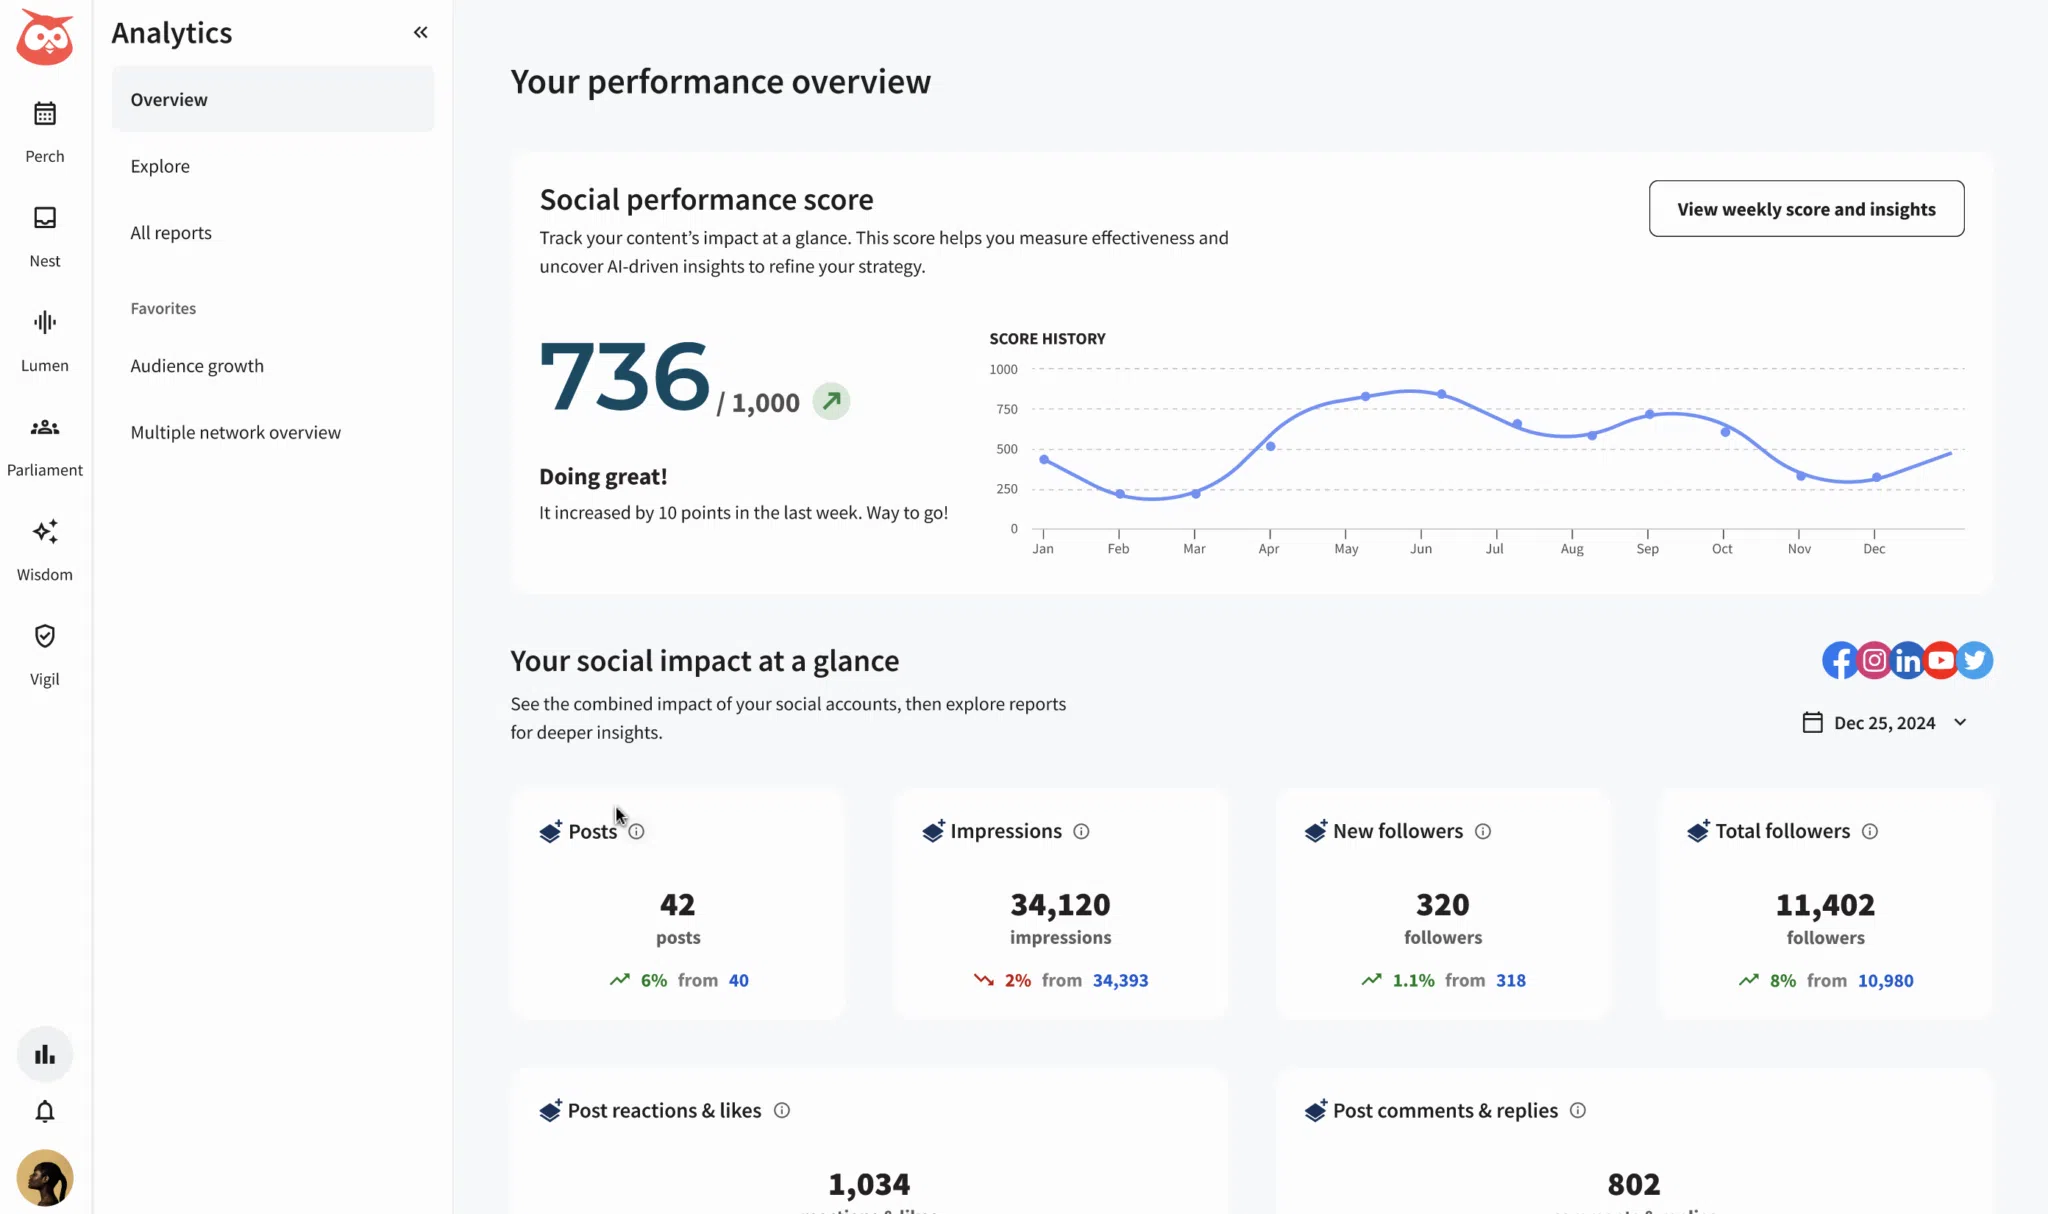Viewport: 2048px width, 1214px height.
Task: Click the green score trend arrow badge
Action: (831, 401)
